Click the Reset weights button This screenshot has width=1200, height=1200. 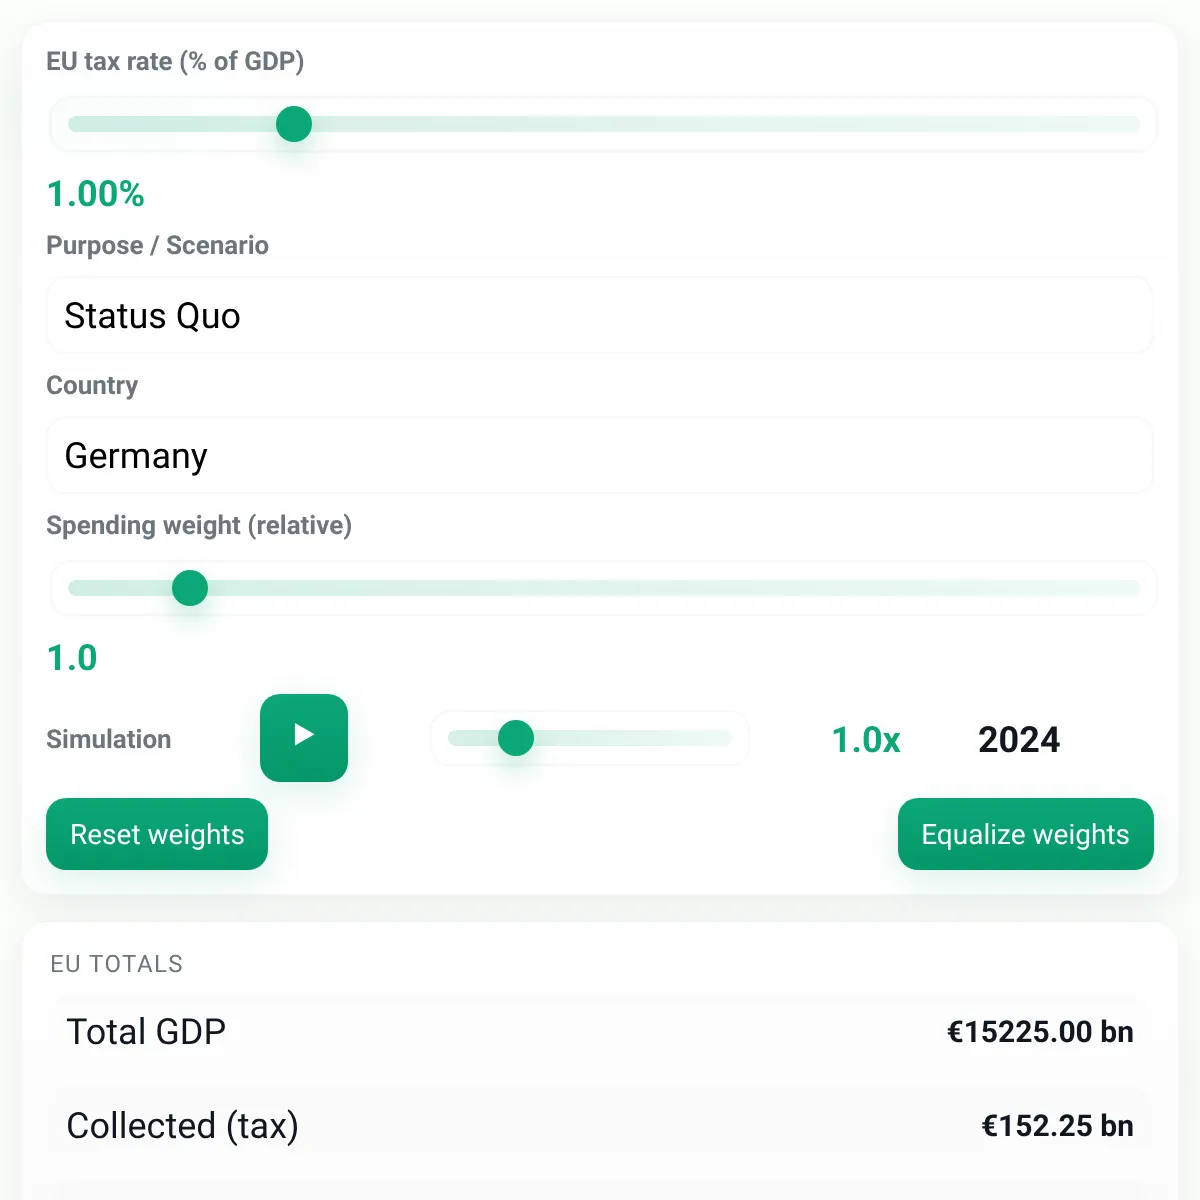click(157, 834)
